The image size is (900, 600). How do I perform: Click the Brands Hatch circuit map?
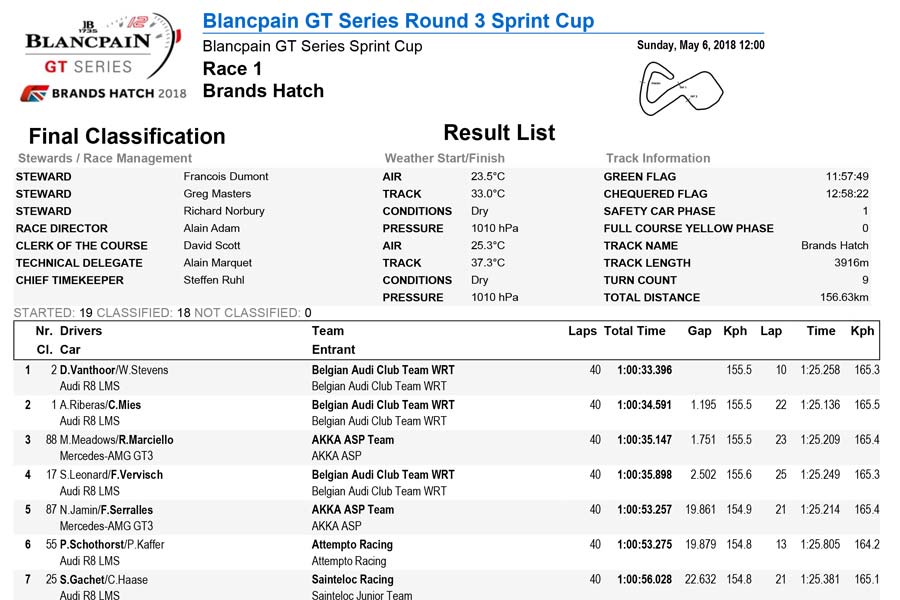(682, 88)
